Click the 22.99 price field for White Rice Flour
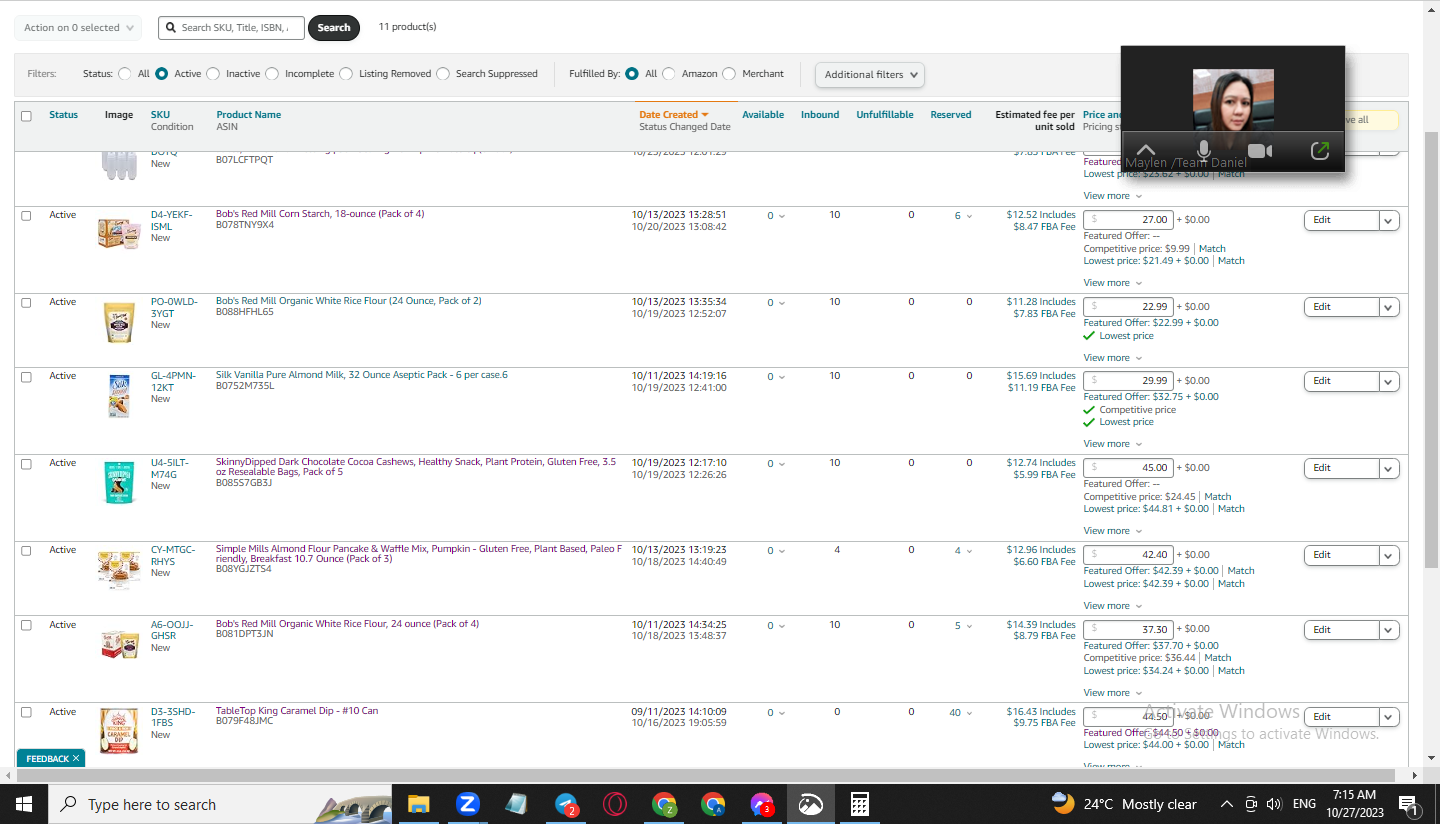This screenshot has width=1440, height=824. [x=1128, y=306]
